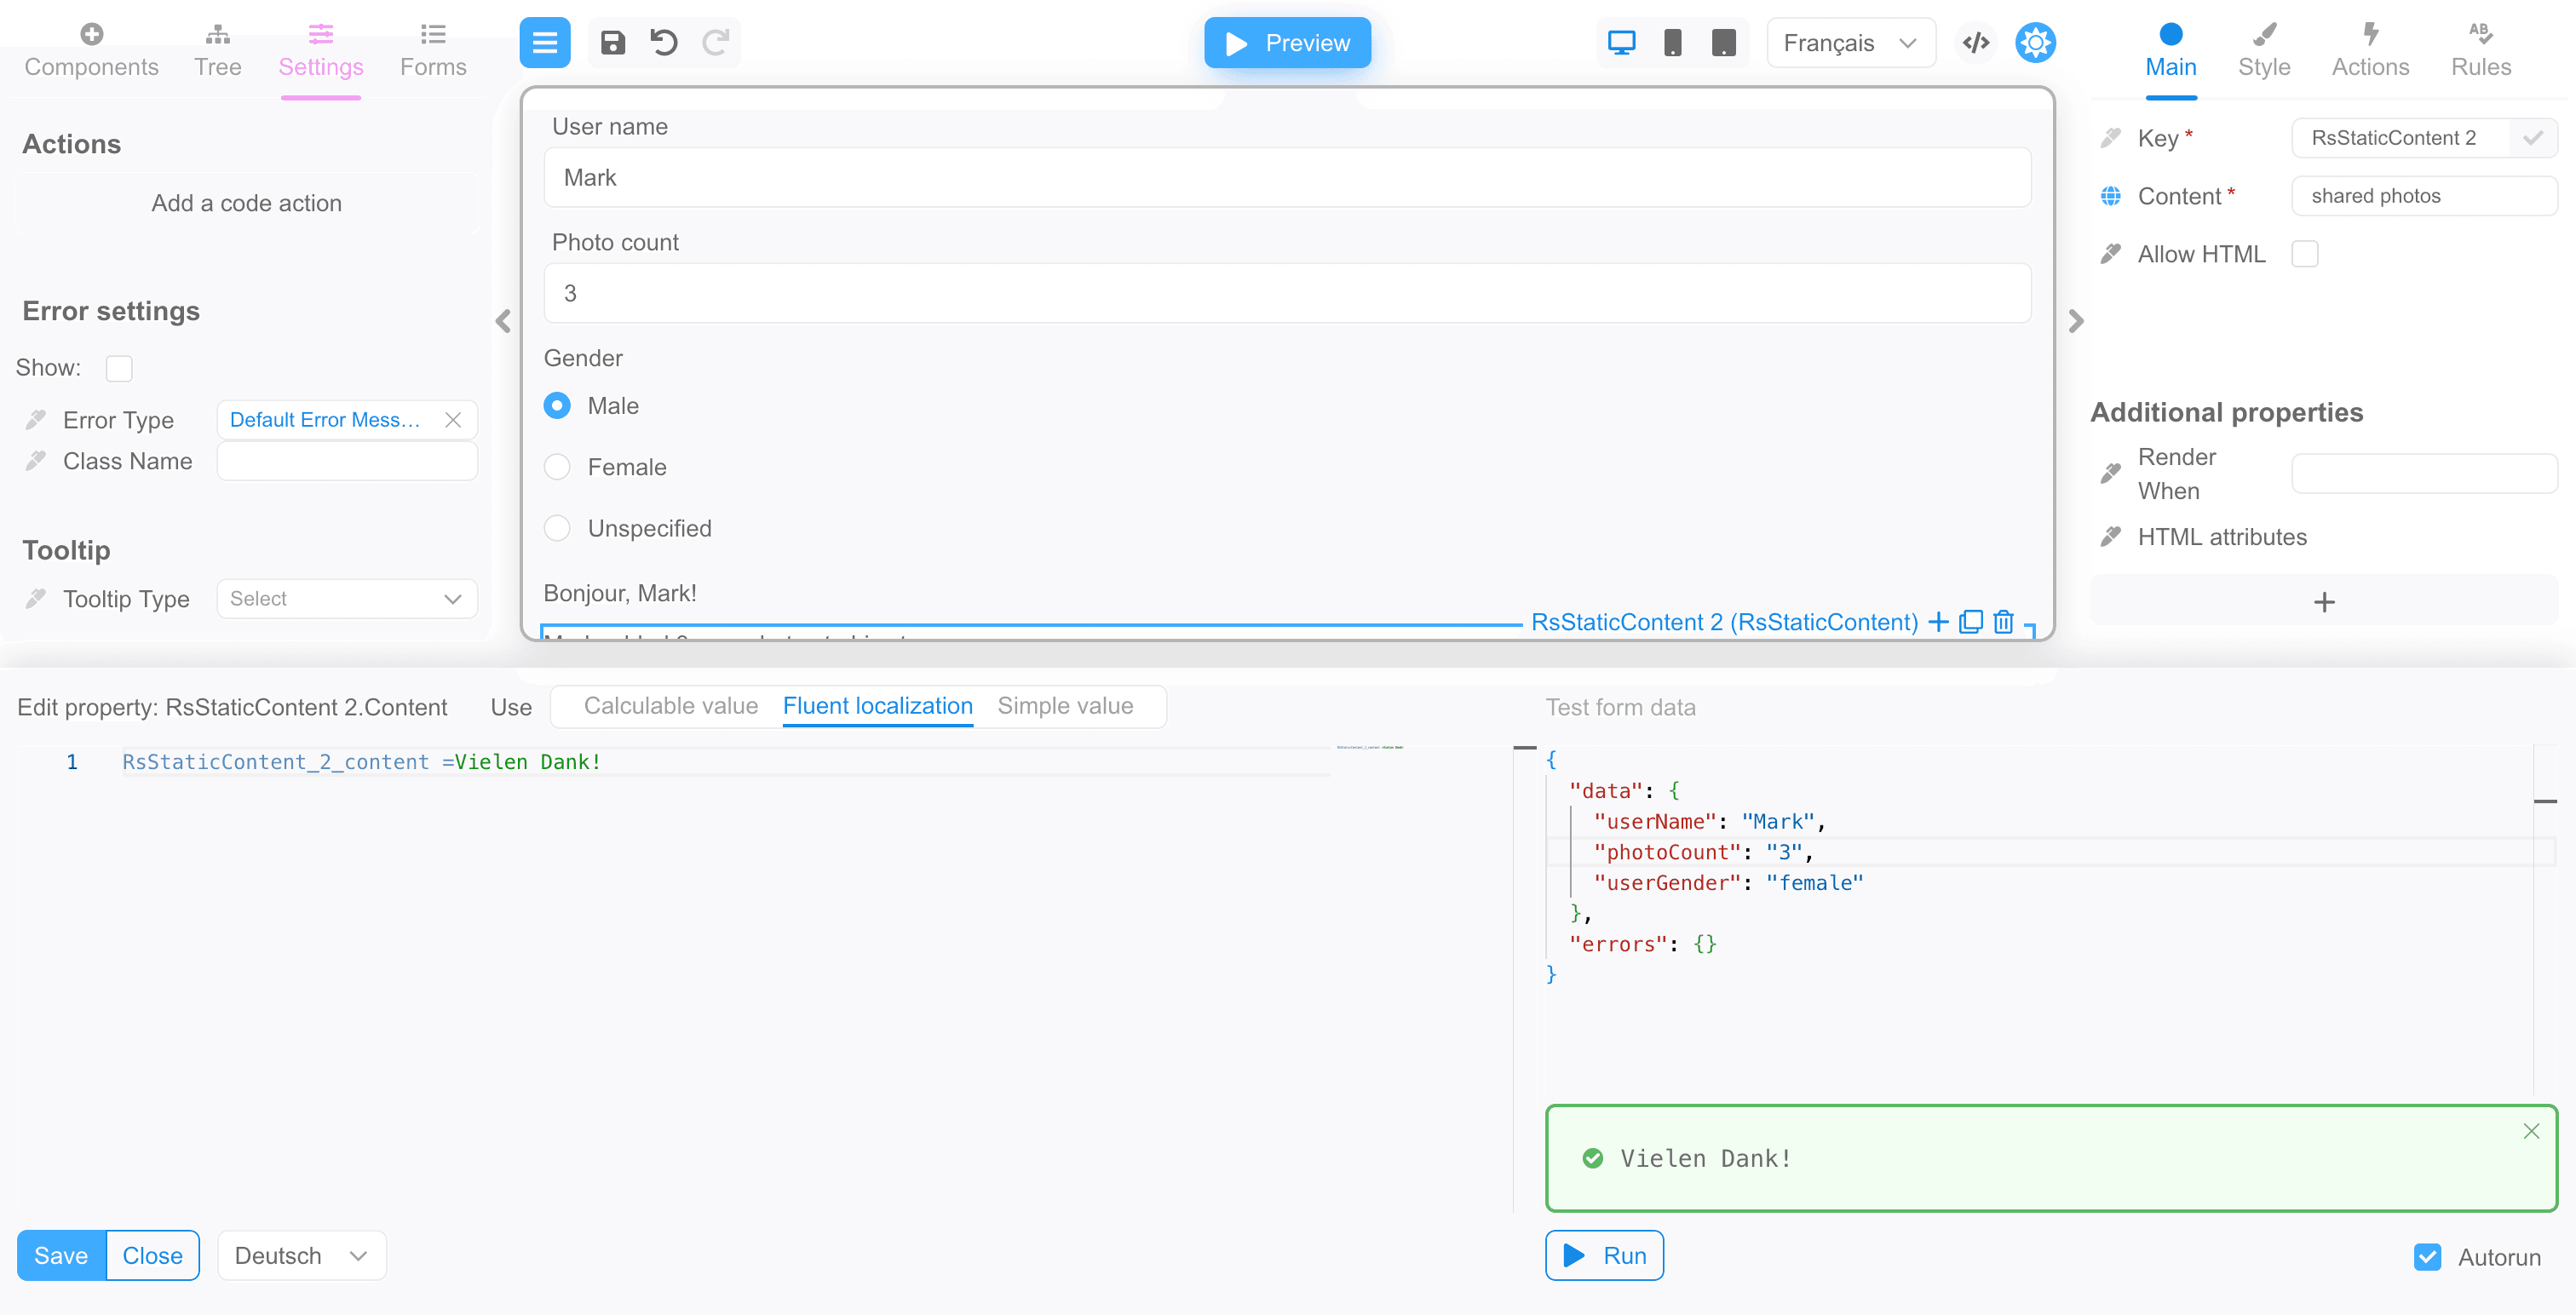The height and width of the screenshot is (1315, 2576).
Task: Switch to desktop view icon
Action: pos(1621,43)
